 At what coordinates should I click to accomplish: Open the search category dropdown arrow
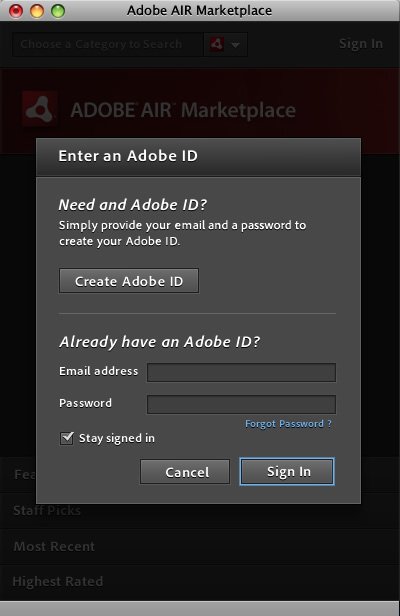coord(235,45)
